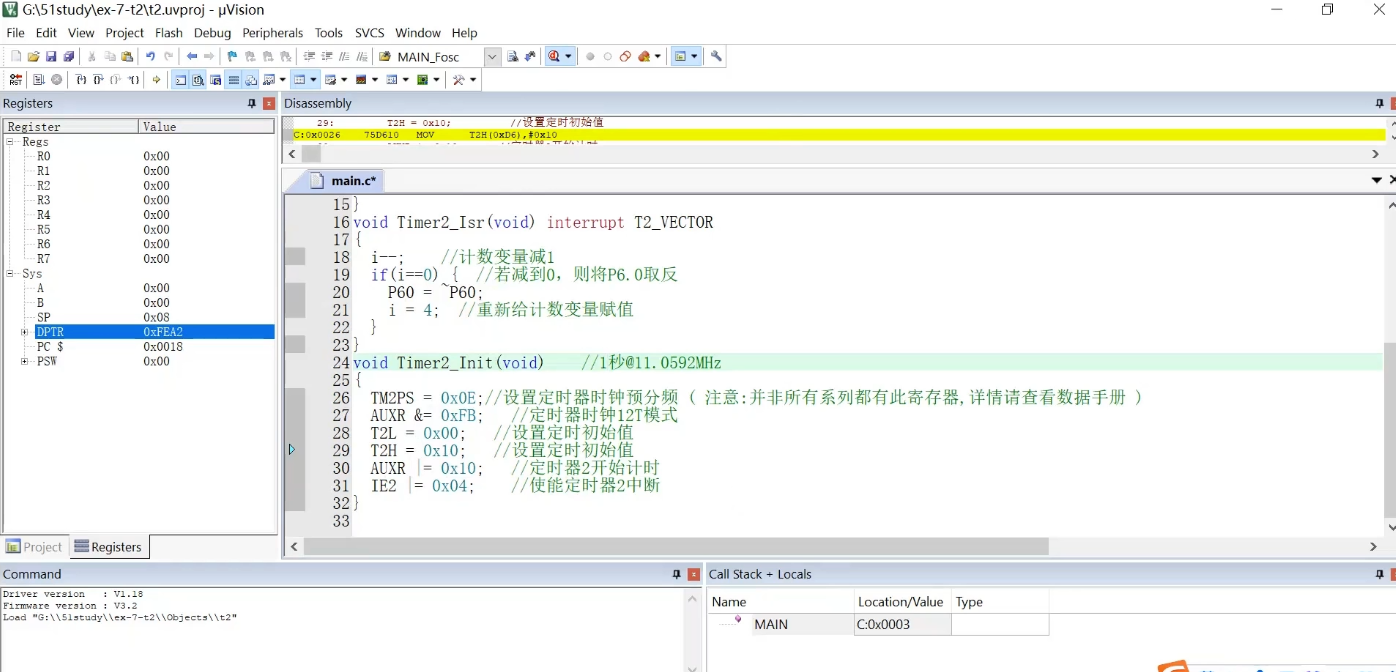Open the editor tab list dropdown arrow
This screenshot has width=1396, height=672.
click(x=1377, y=181)
